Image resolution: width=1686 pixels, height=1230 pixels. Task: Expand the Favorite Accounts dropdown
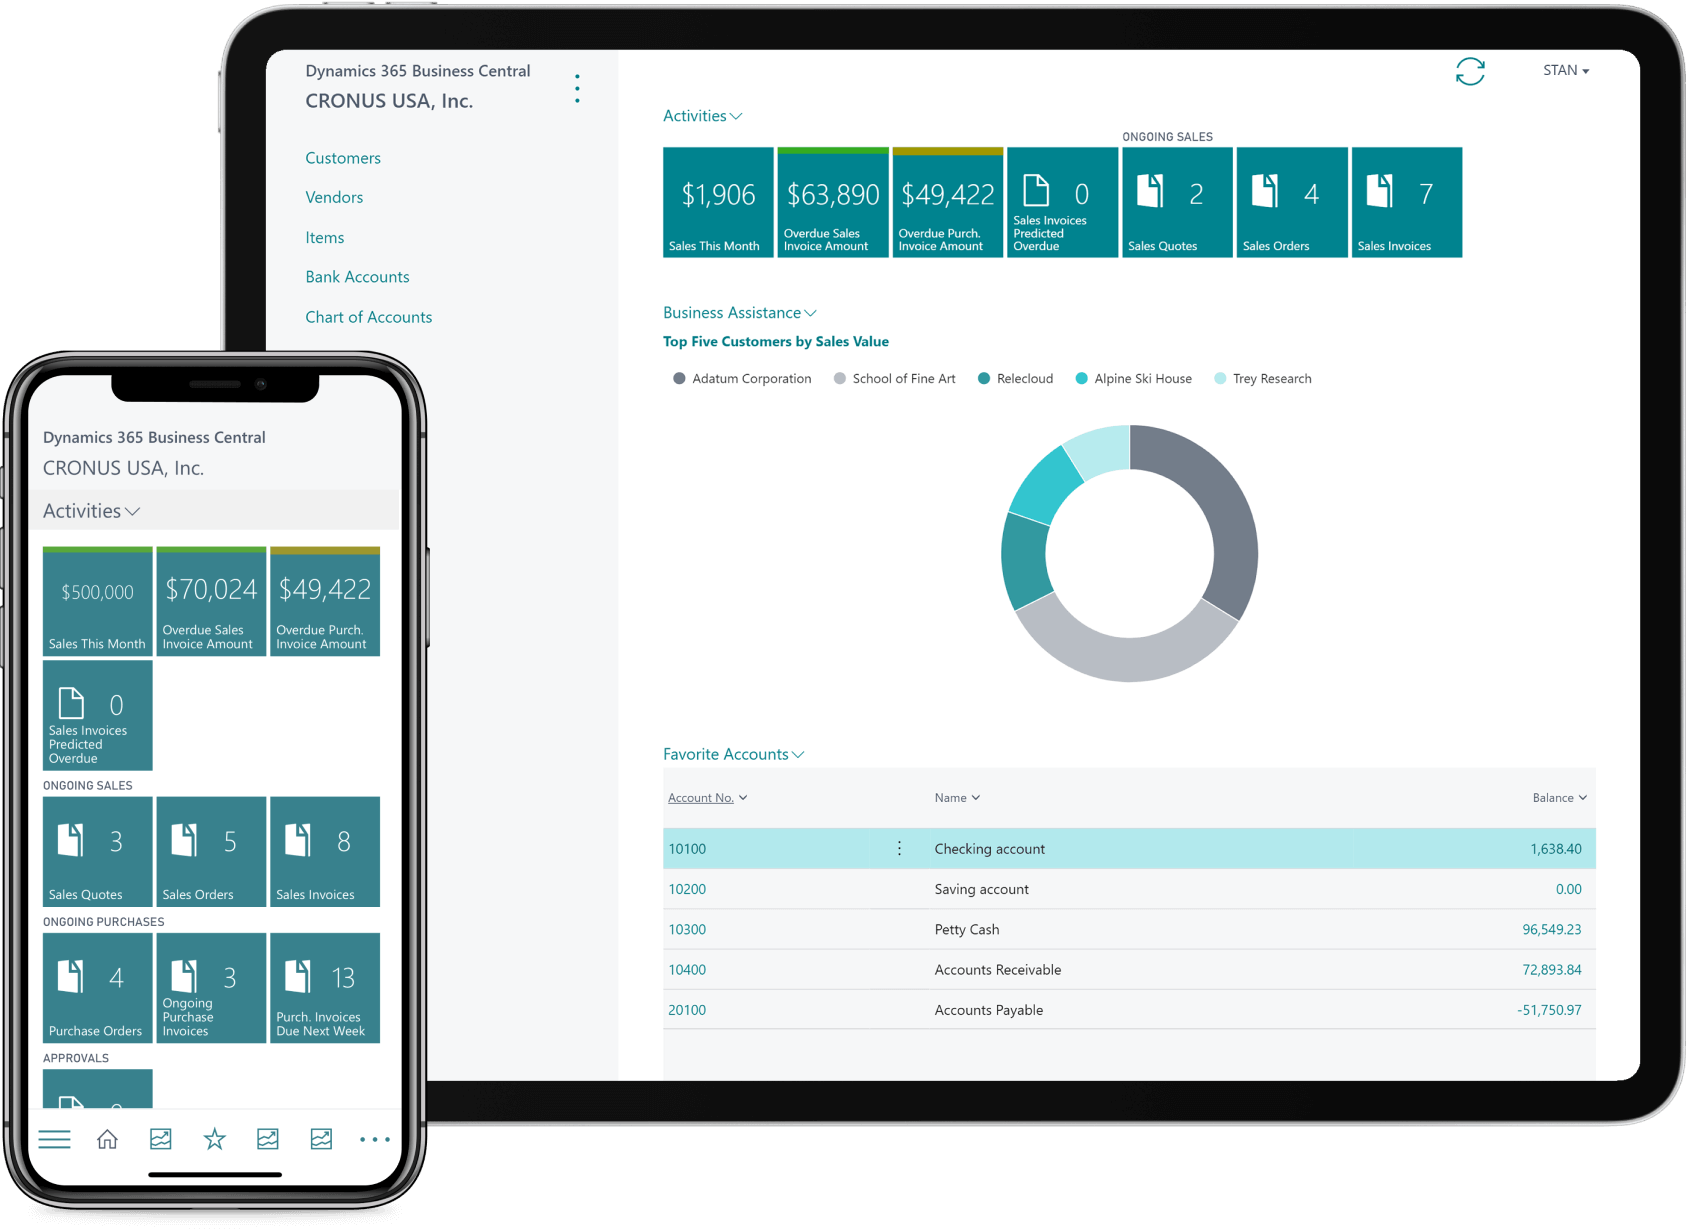pyautogui.click(x=734, y=754)
